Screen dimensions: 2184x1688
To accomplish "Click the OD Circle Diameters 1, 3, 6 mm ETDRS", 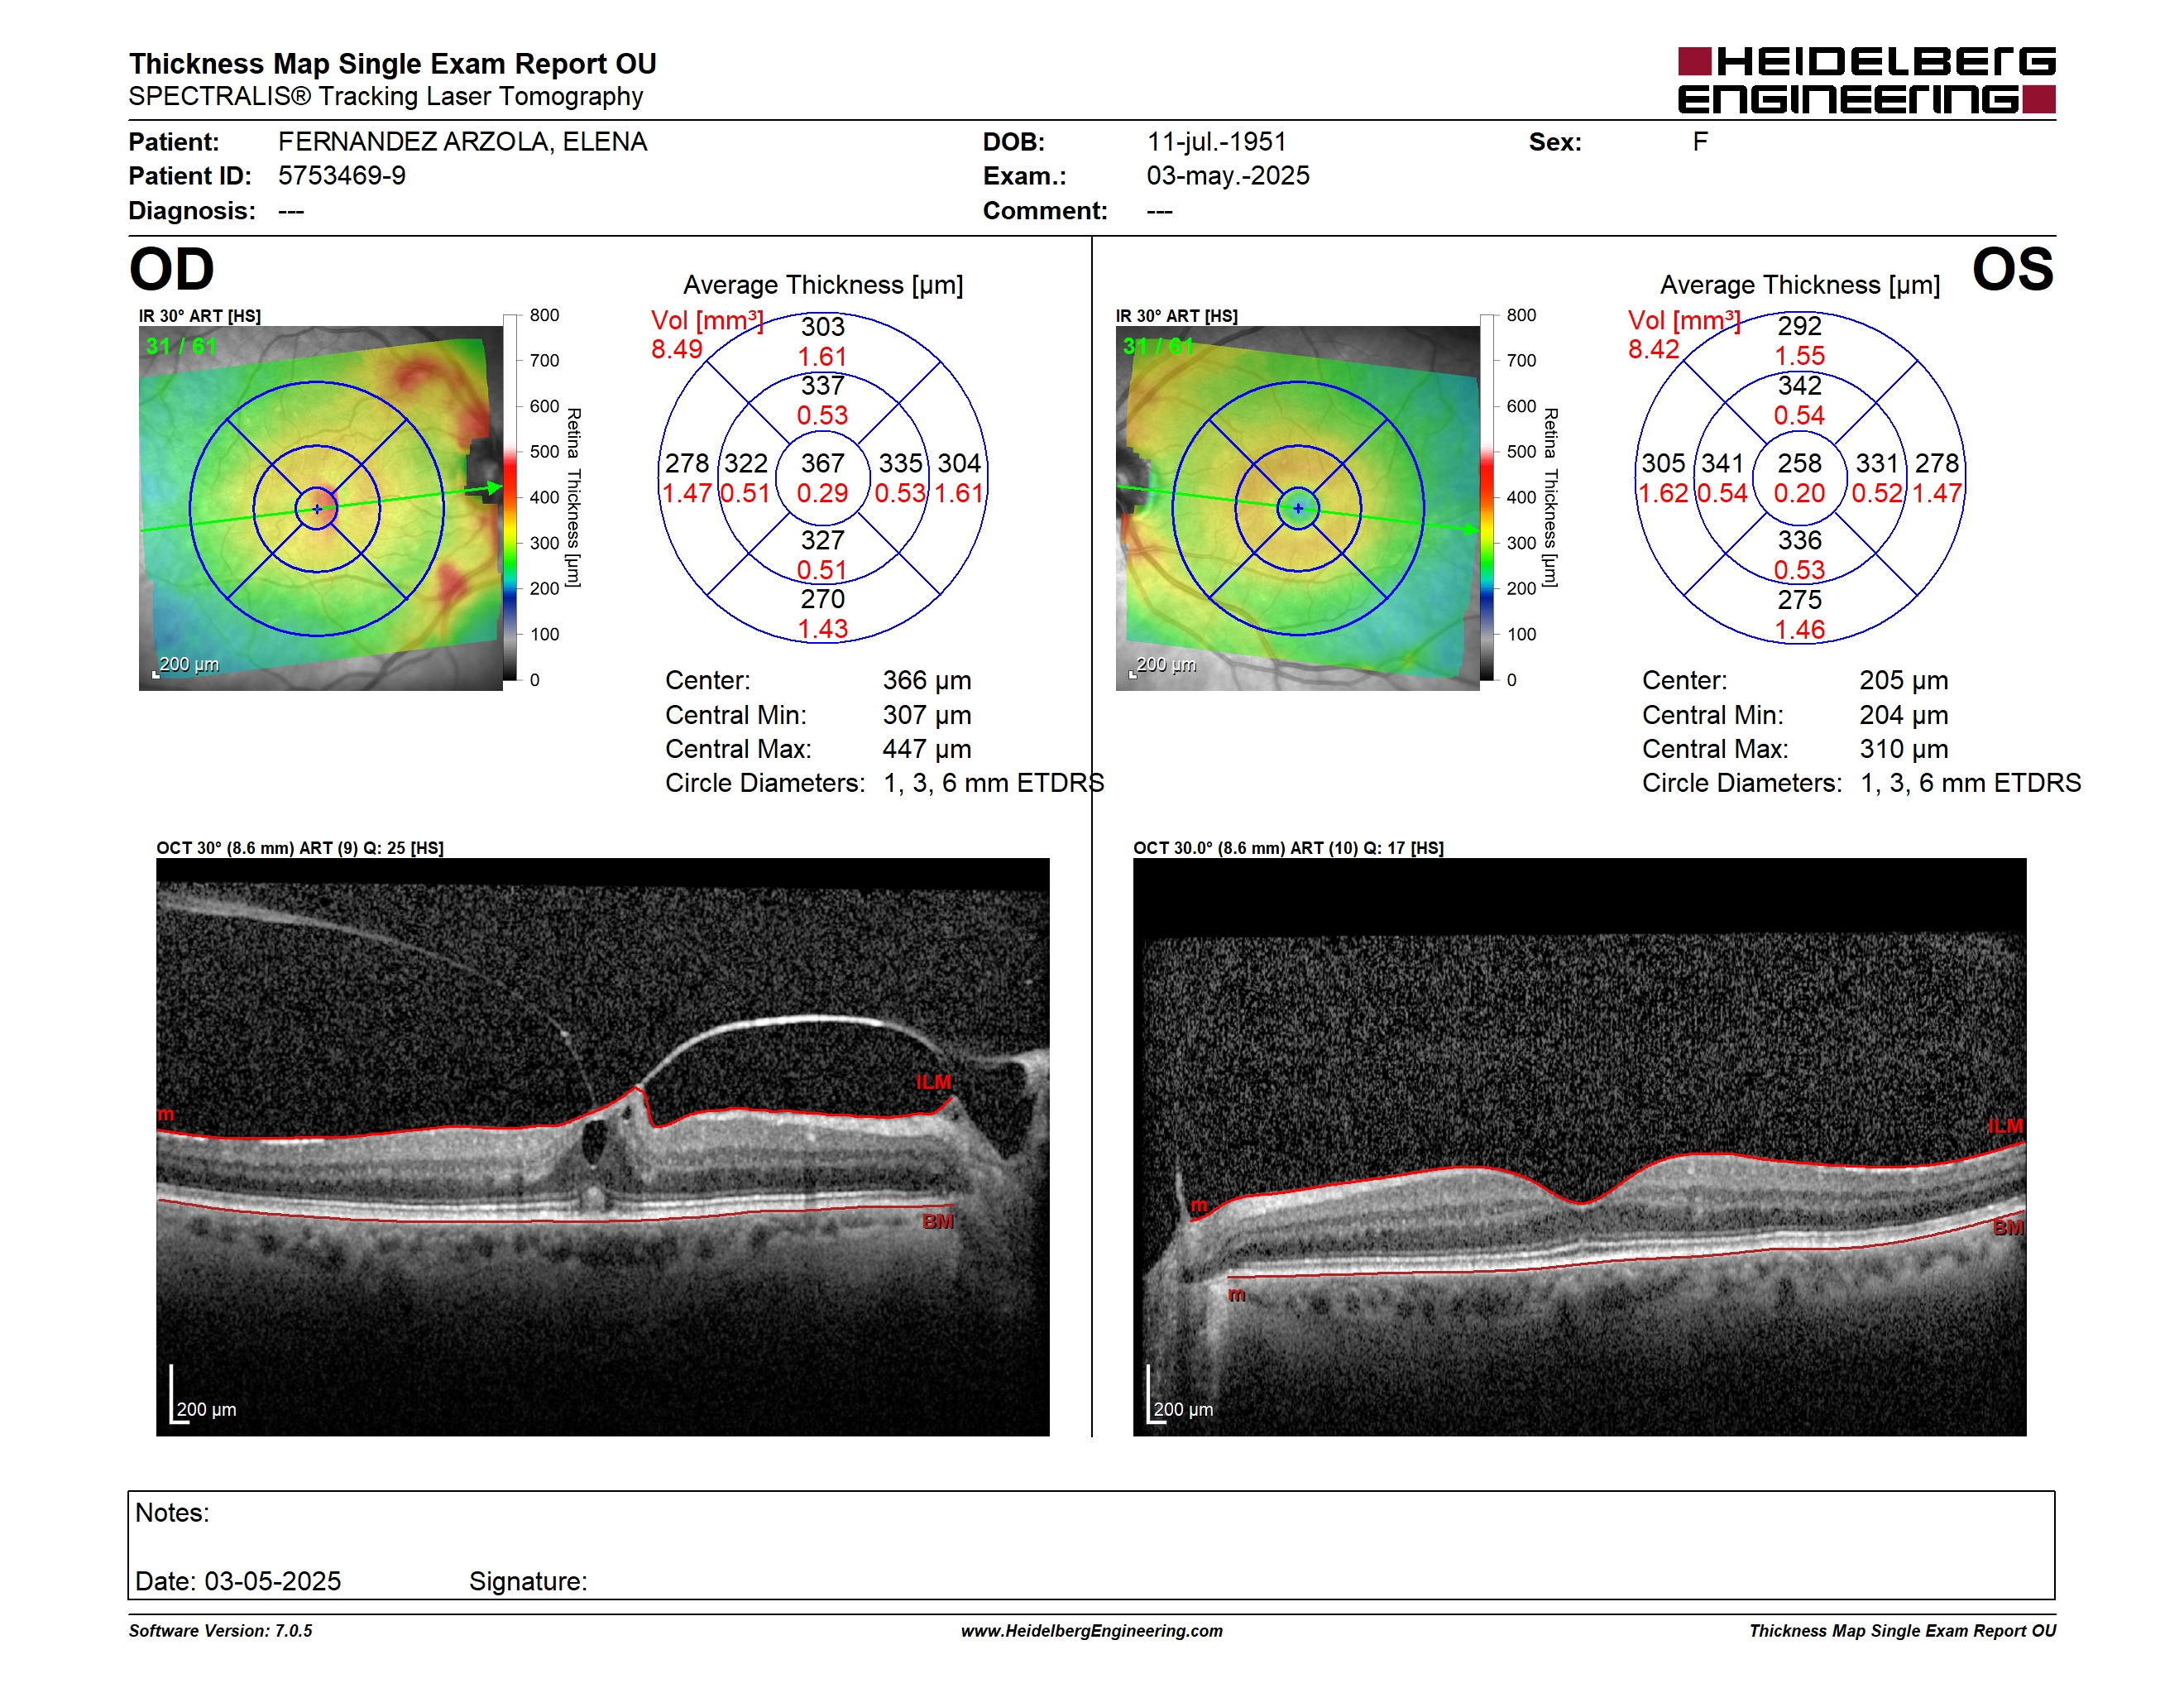I will [994, 783].
